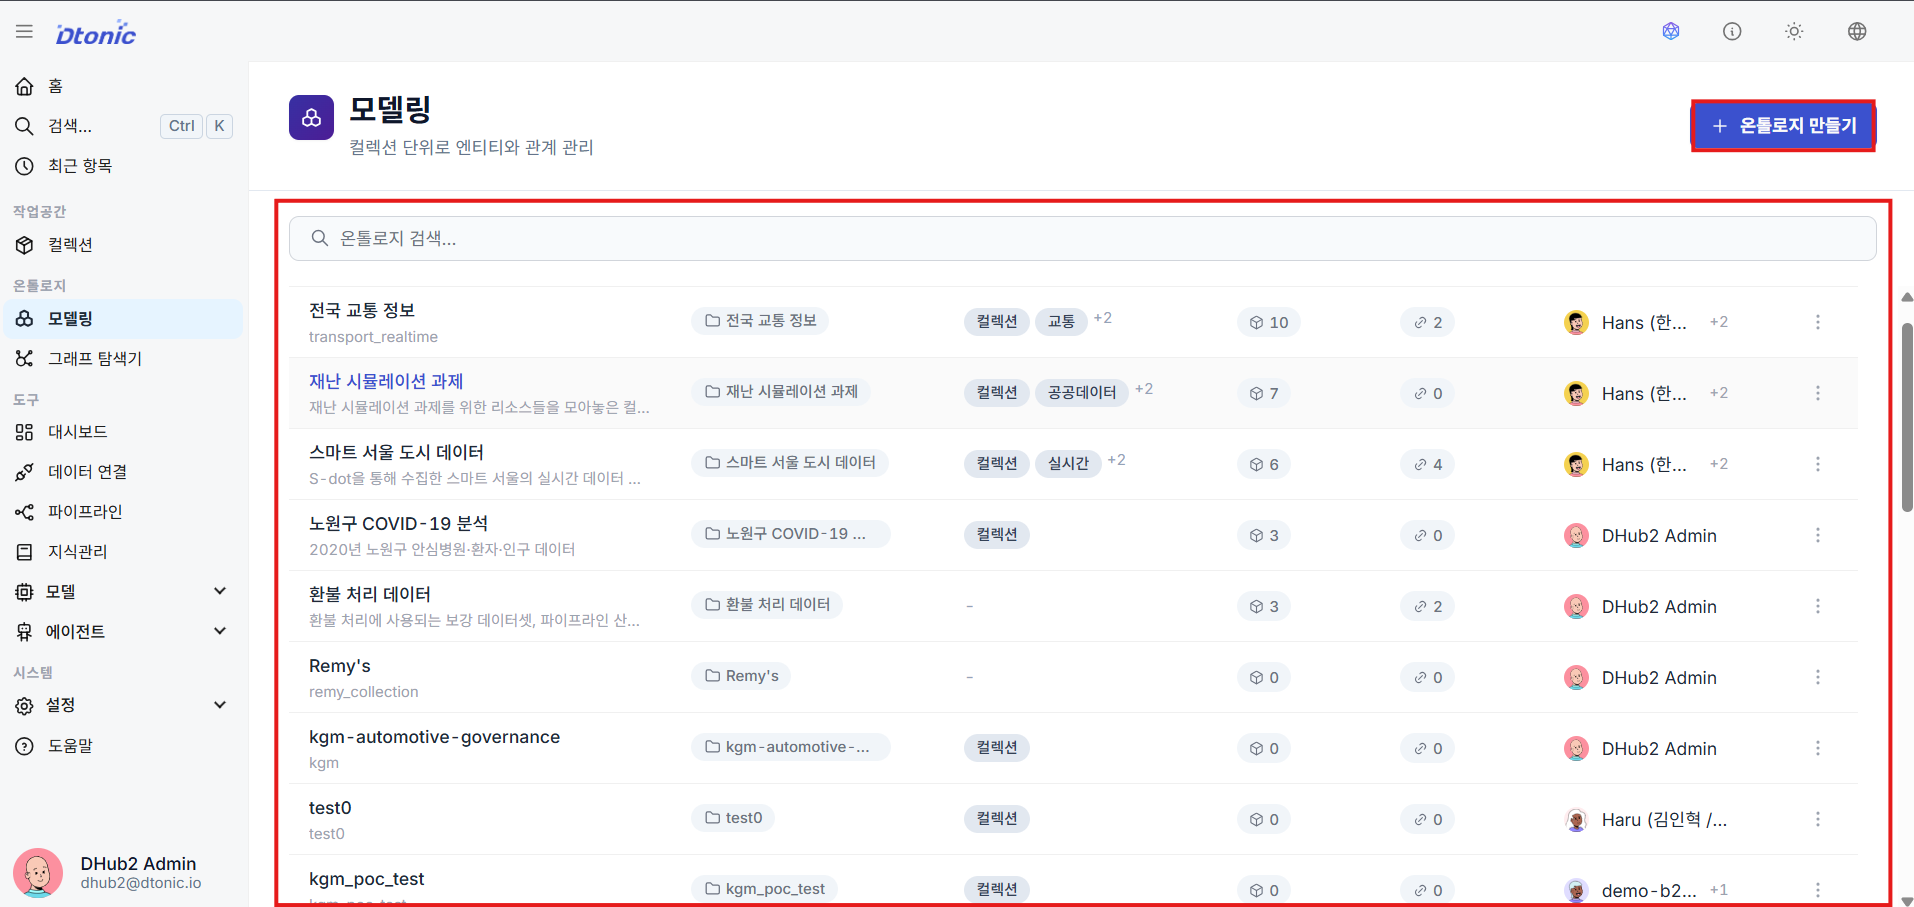Click the 온톨로지 만들기 button
Image resolution: width=1914 pixels, height=907 pixels.
1783,126
